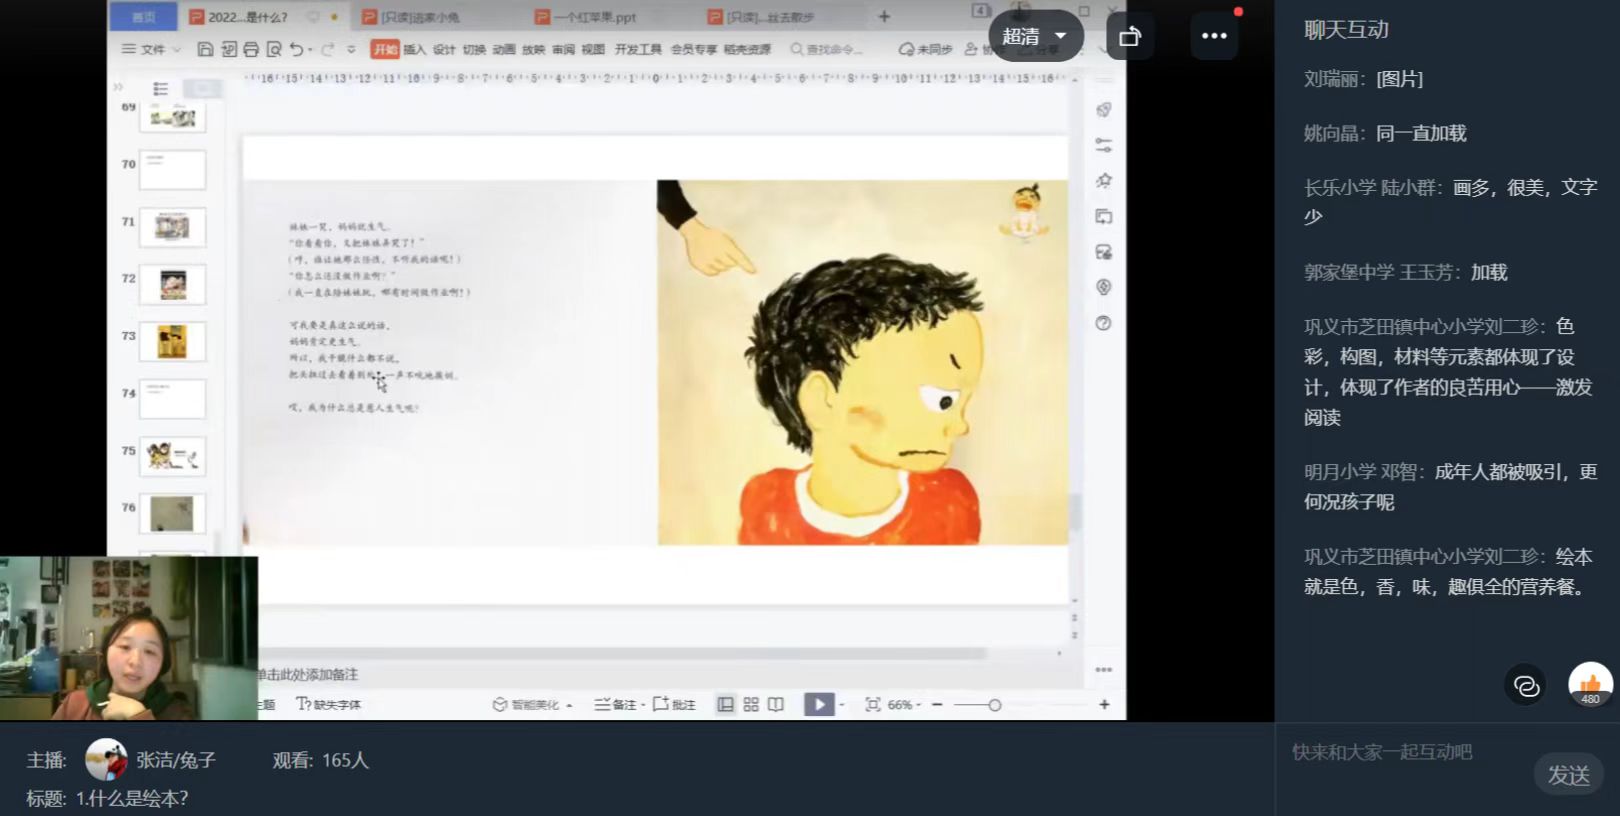Select the 开发工具 ribbon tab
This screenshot has height=816, width=1620.
pos(638,49)
